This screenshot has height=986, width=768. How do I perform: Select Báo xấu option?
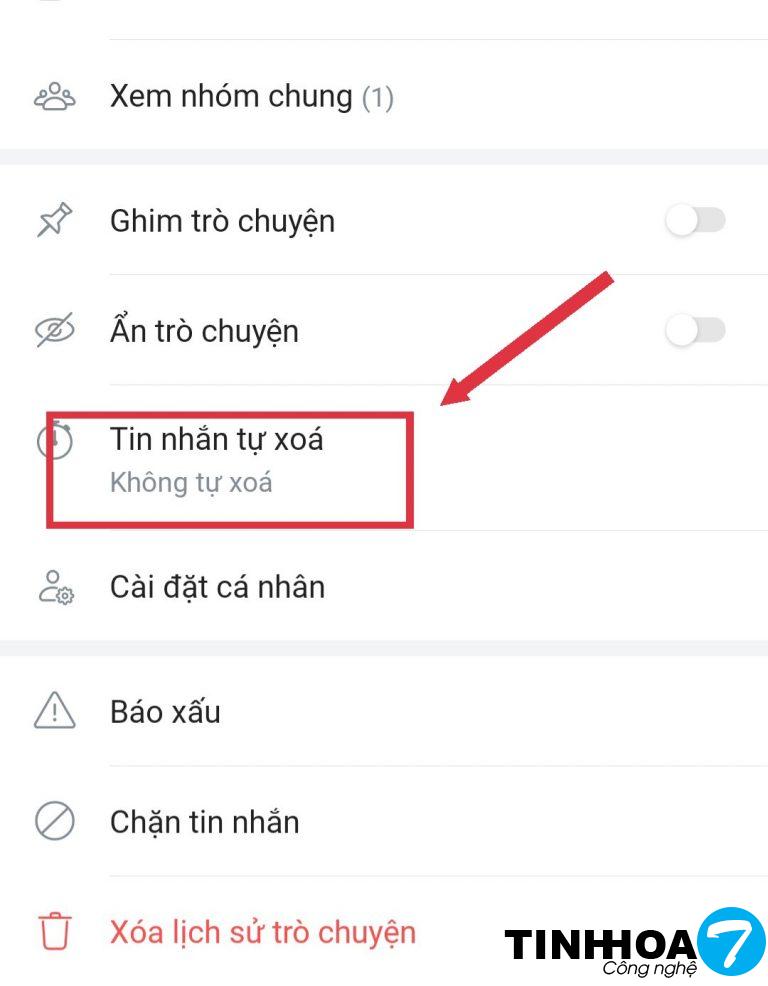point(384,711)
